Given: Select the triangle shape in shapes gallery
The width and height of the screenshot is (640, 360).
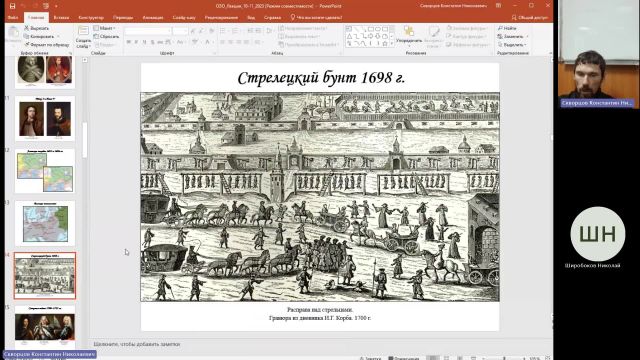Looking at the screenshot, I should (x=349, y=36).
